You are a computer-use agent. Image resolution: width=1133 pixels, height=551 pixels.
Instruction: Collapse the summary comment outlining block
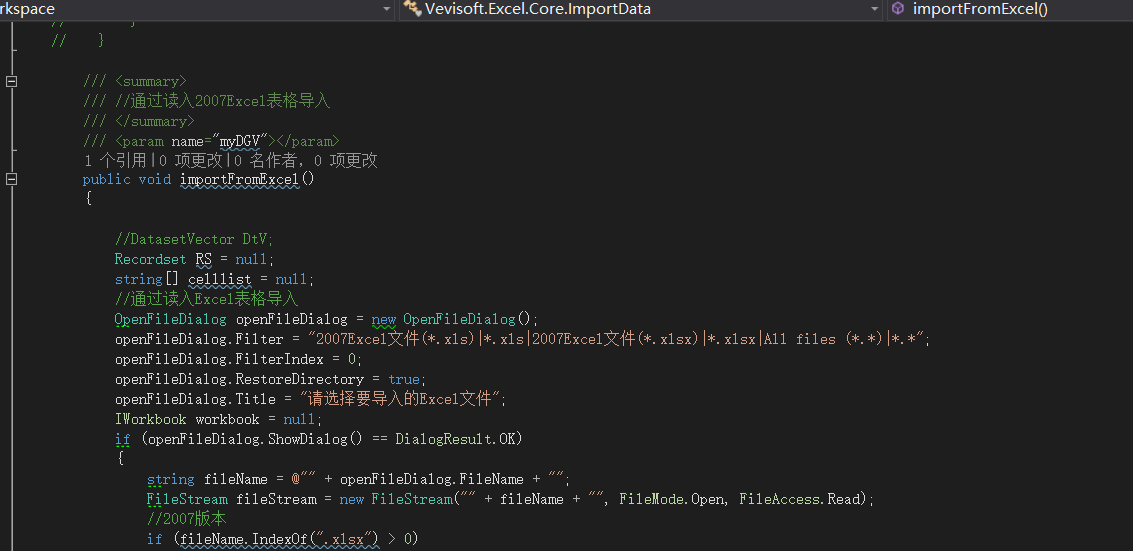[12, 81]
